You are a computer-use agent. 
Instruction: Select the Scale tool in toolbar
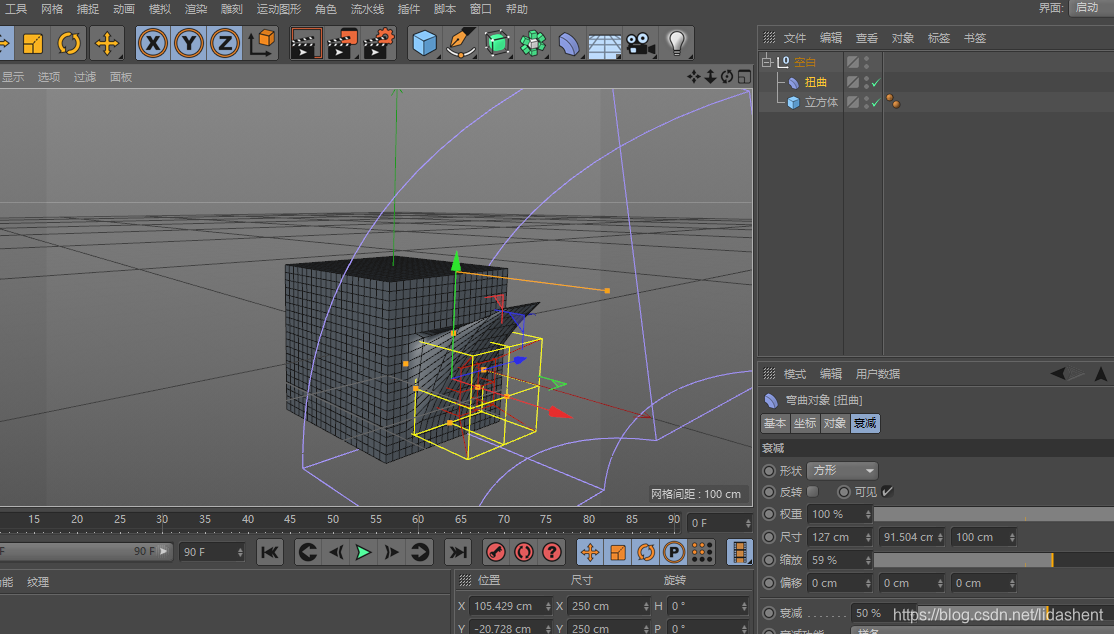point(33,43)
